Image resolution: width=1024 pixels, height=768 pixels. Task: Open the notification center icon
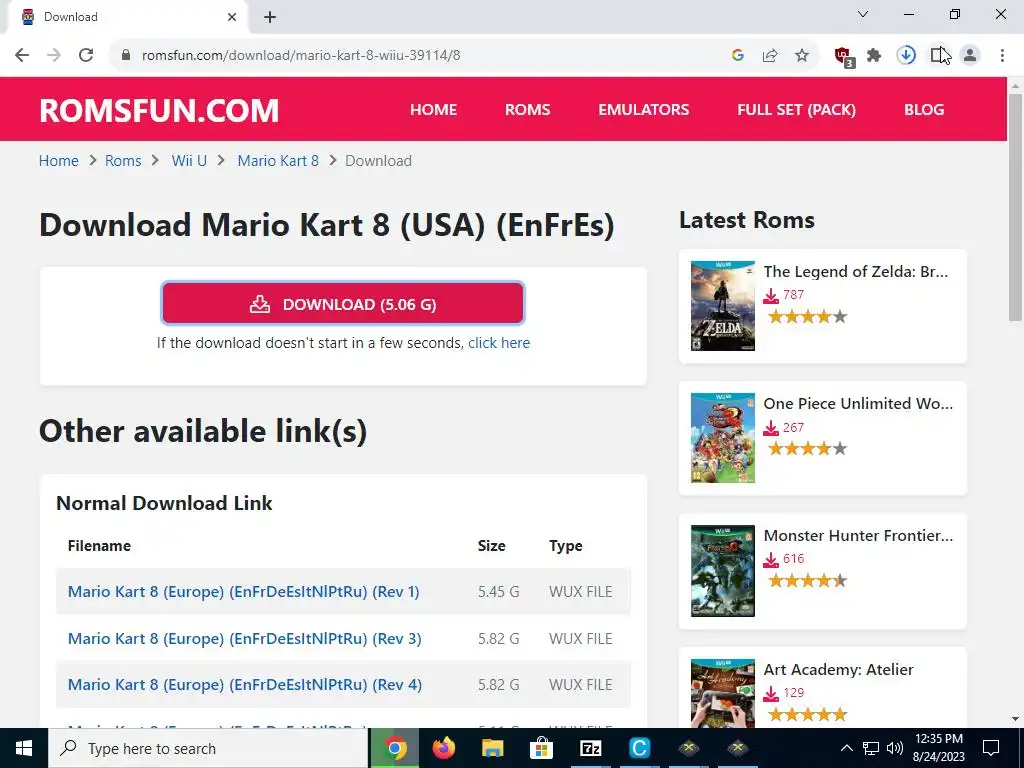(991, 748)
